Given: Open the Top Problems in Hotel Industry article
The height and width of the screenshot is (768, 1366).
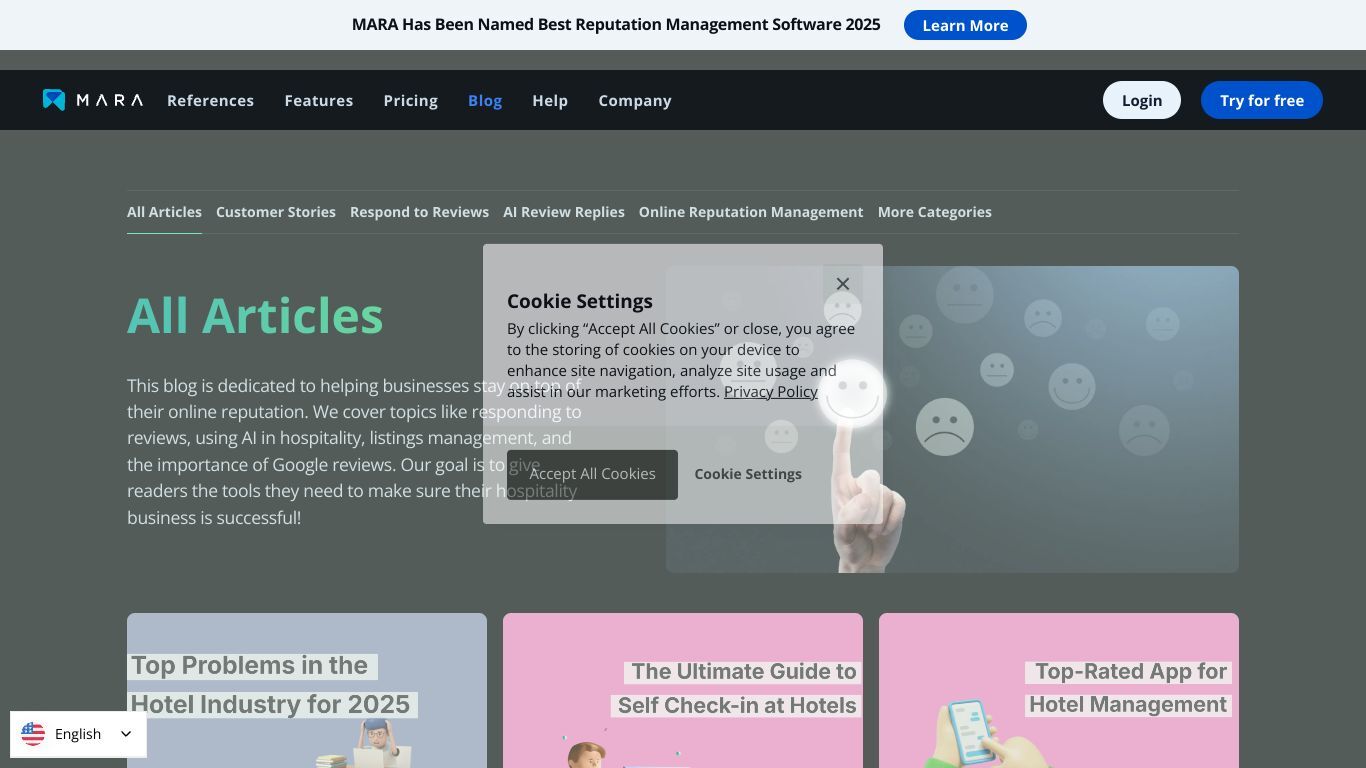Looking at the screenshot, I should coord(307,690).
